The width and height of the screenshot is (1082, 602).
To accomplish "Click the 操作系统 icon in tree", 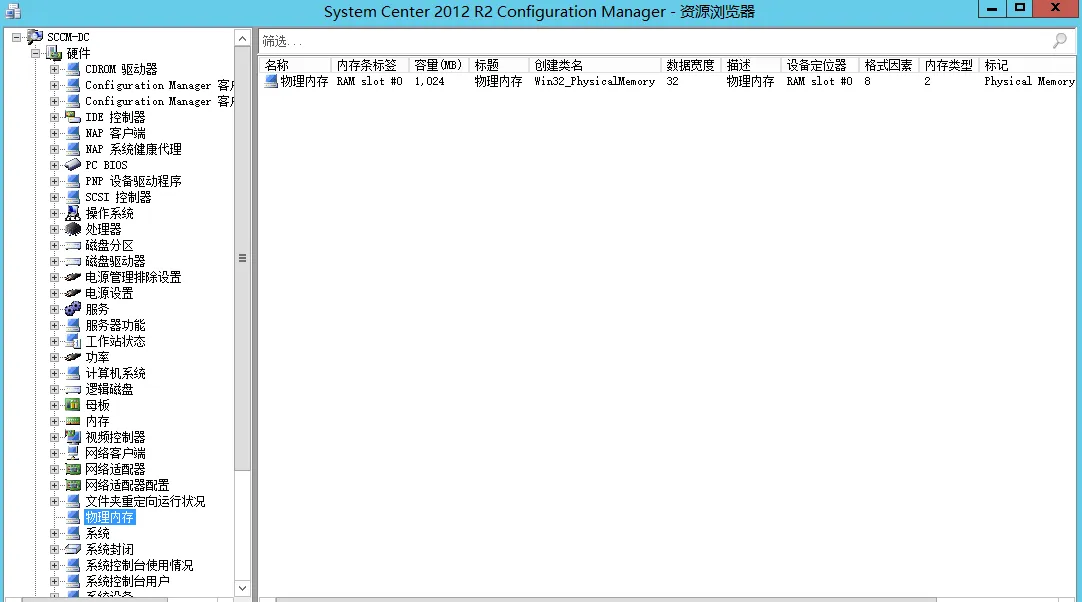I will [x=73, y=213].
